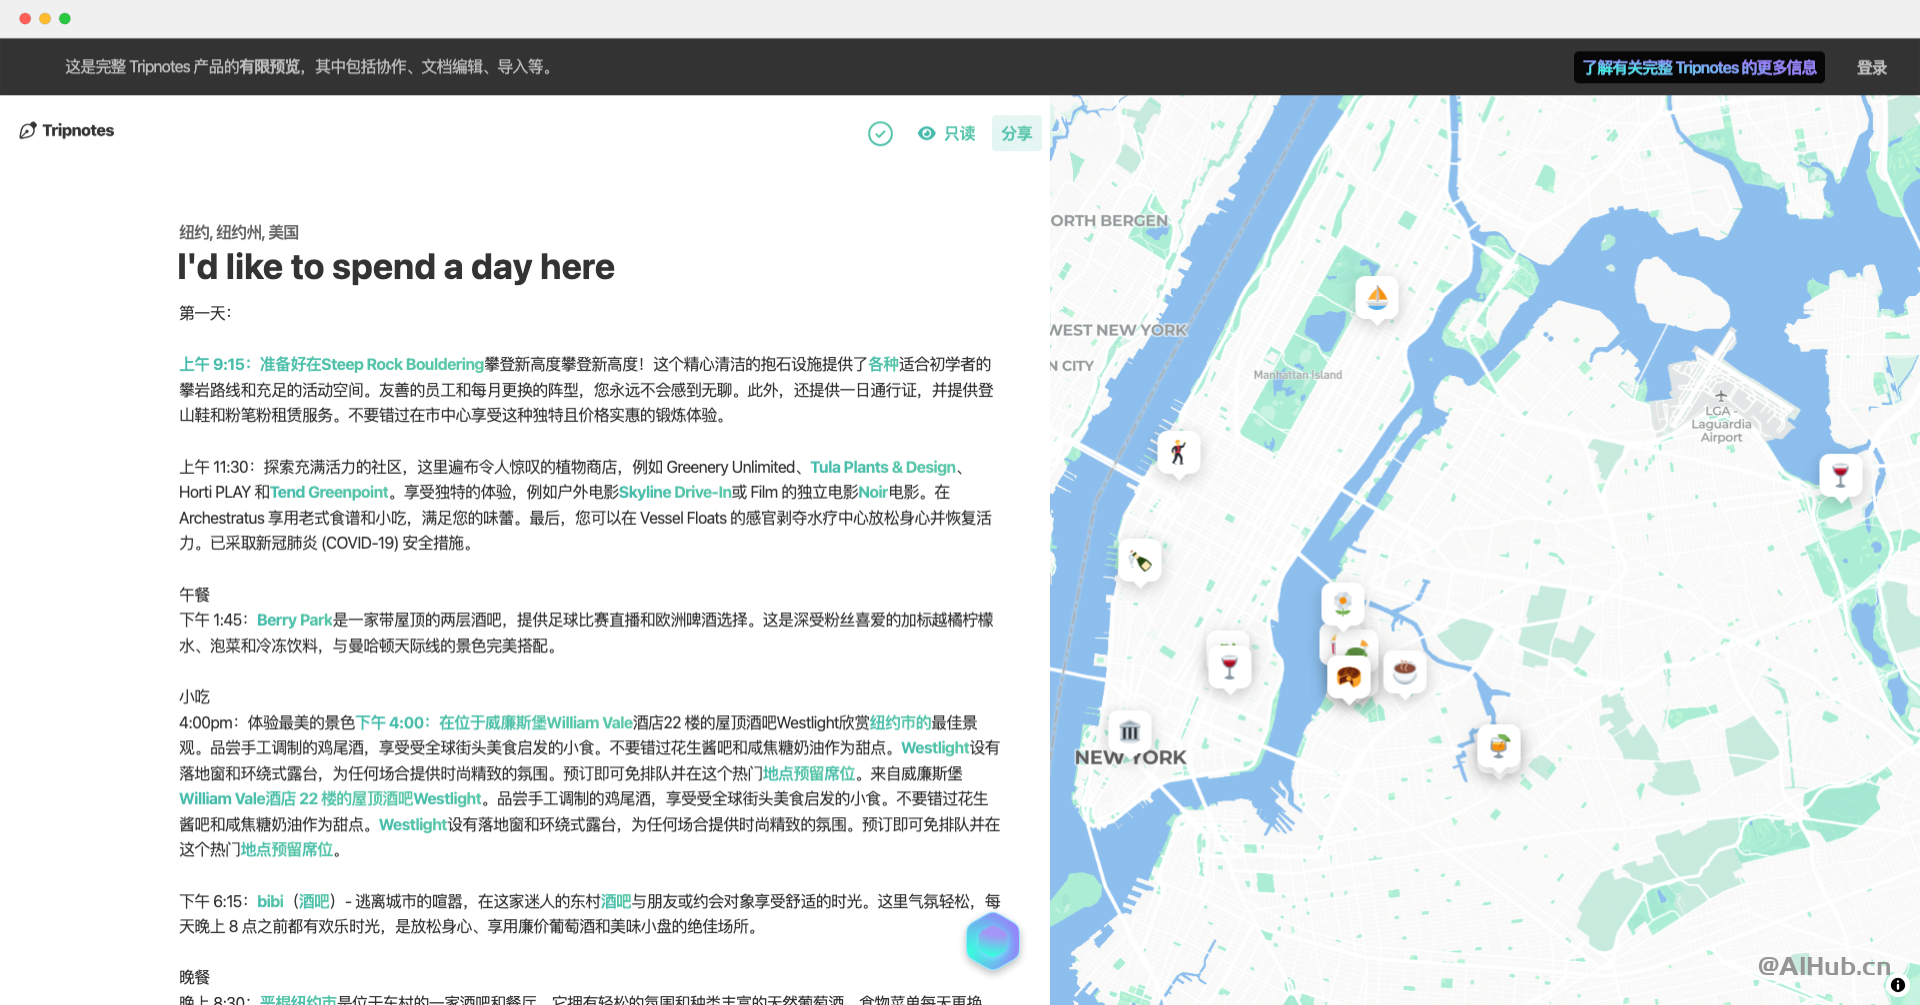This screenshot has width=1920, height=1005.
Task: Open the glowing AI assistant orb
Action: point(992,941)
